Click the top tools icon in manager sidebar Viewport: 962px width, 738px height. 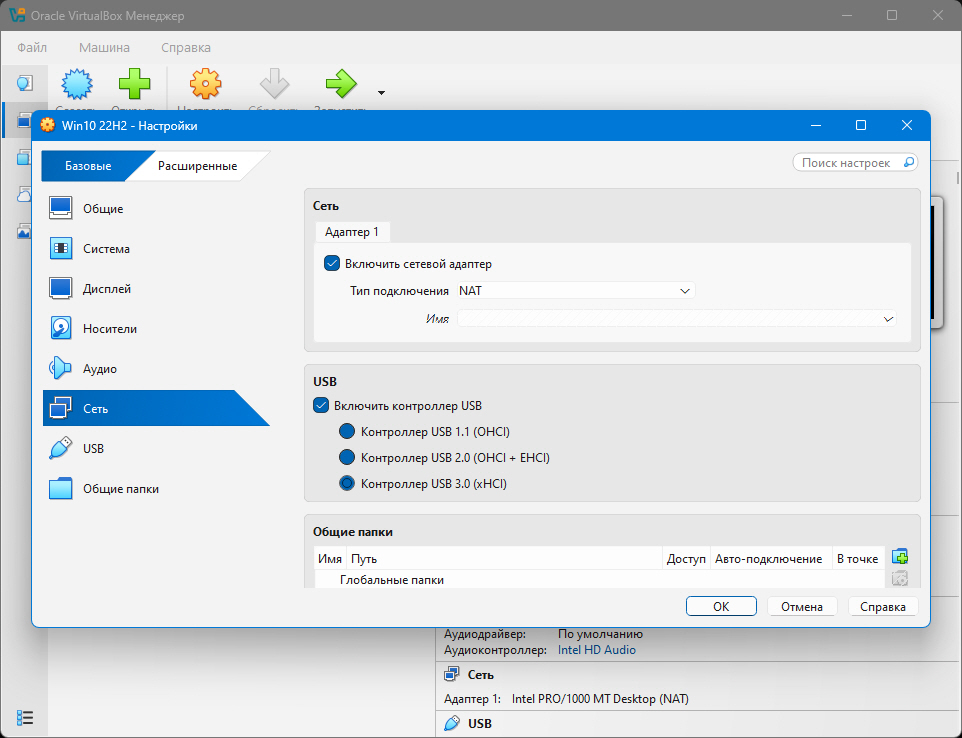pyautogui.click(x=24, y=83)
